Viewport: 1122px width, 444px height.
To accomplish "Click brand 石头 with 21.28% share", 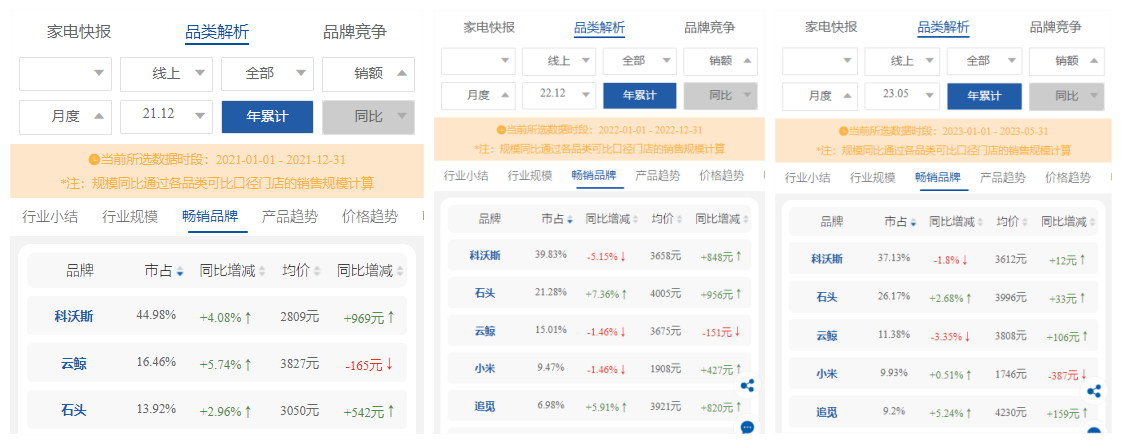I will [484, 292].
